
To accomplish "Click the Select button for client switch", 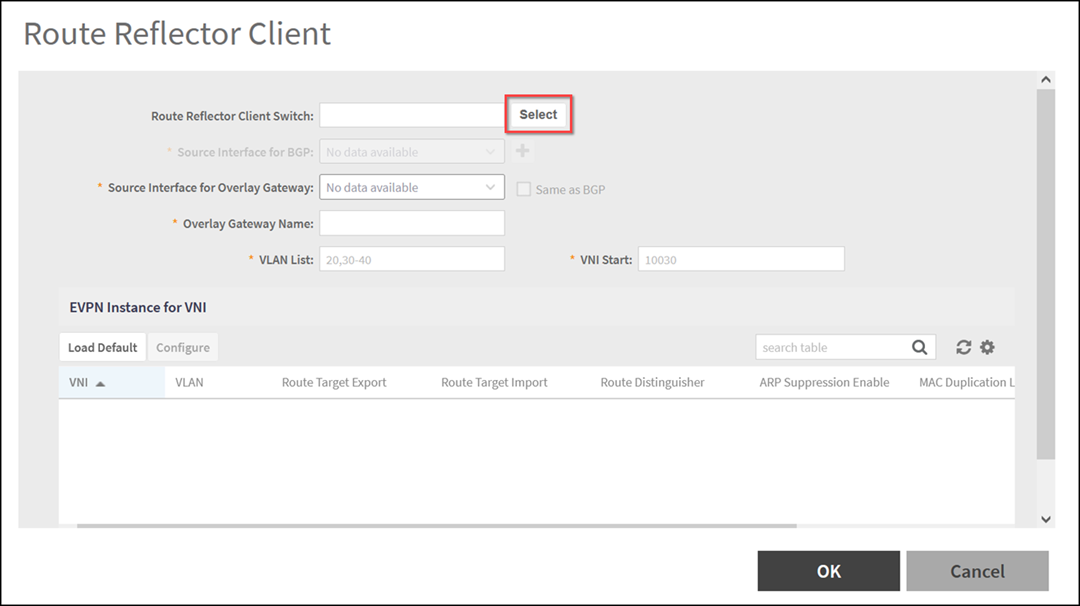I will pyautogui.click(x=538, y=114).
